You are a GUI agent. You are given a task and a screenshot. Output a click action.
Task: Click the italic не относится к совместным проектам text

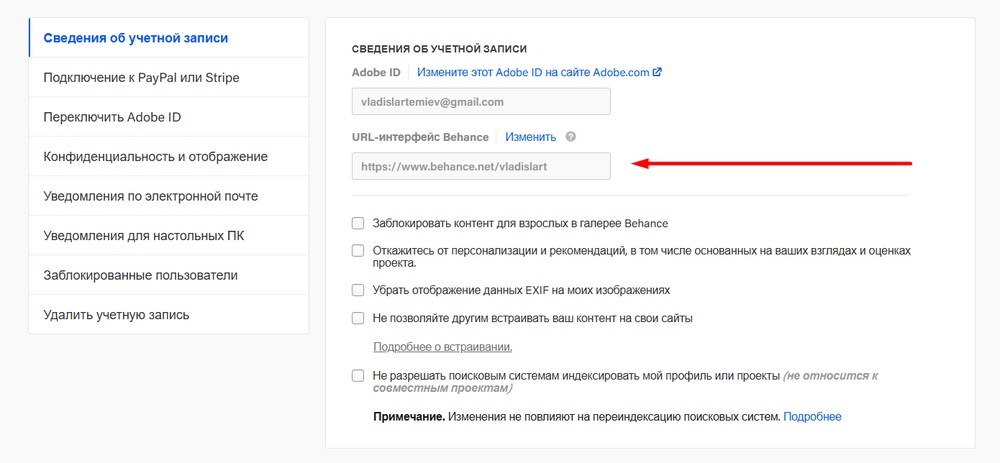[625, 381]
